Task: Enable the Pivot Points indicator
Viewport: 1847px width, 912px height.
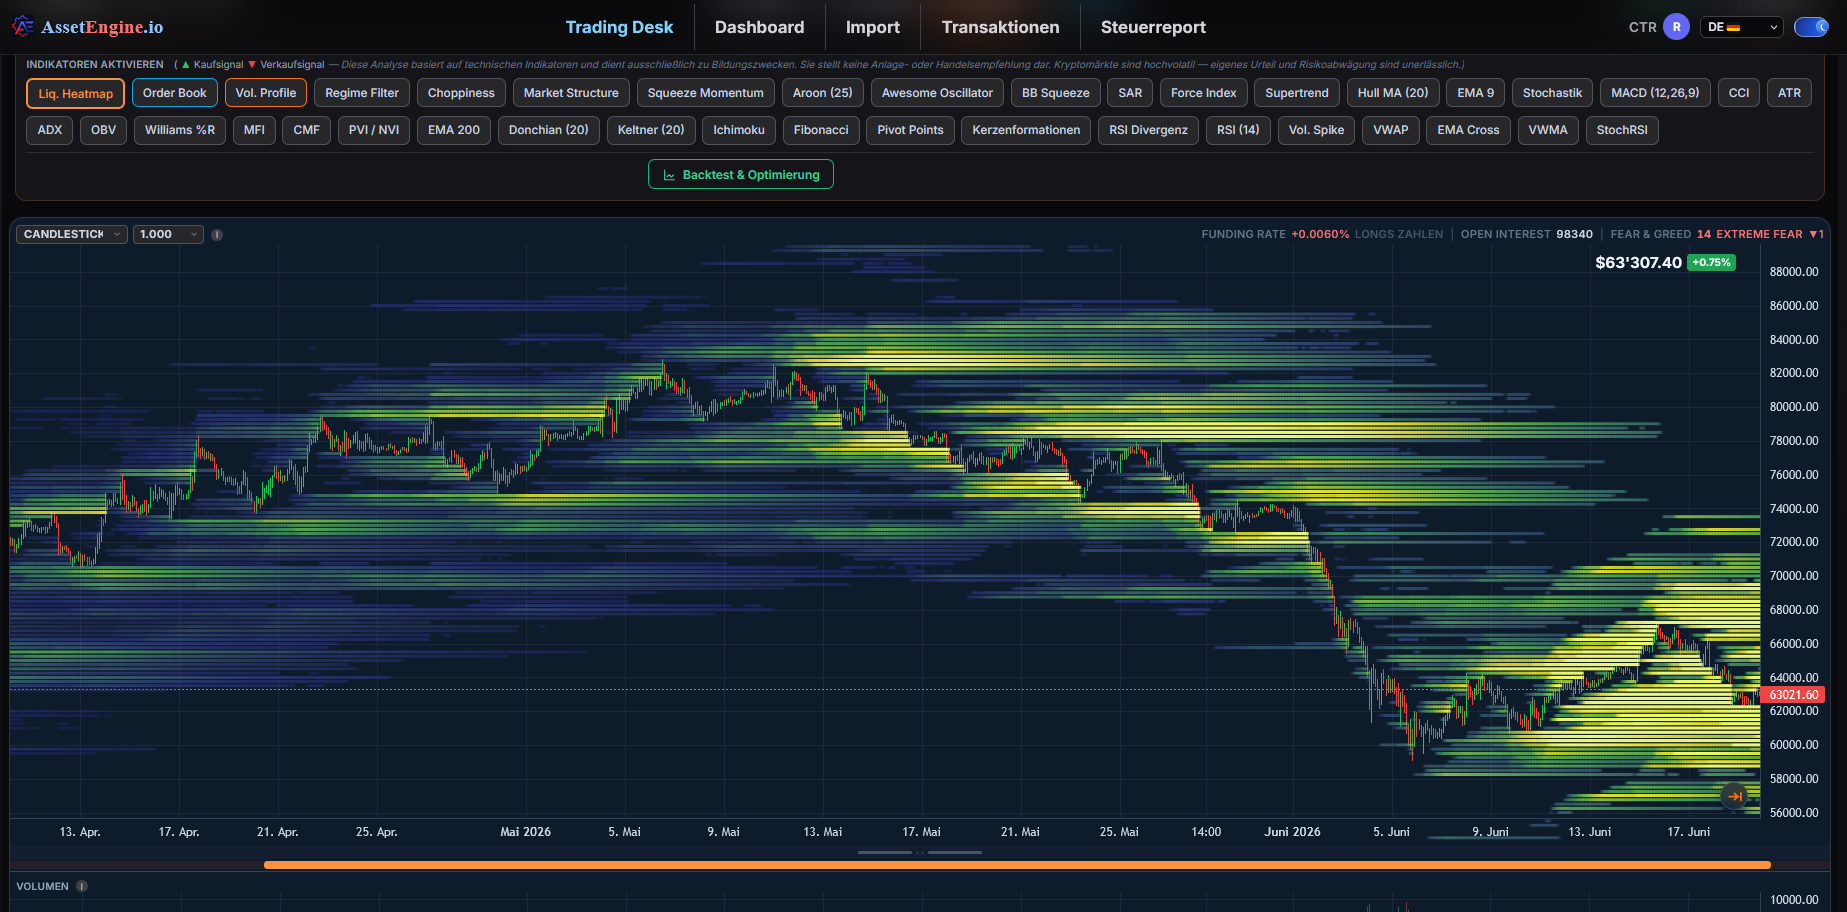Action: (x=910, y=130)
